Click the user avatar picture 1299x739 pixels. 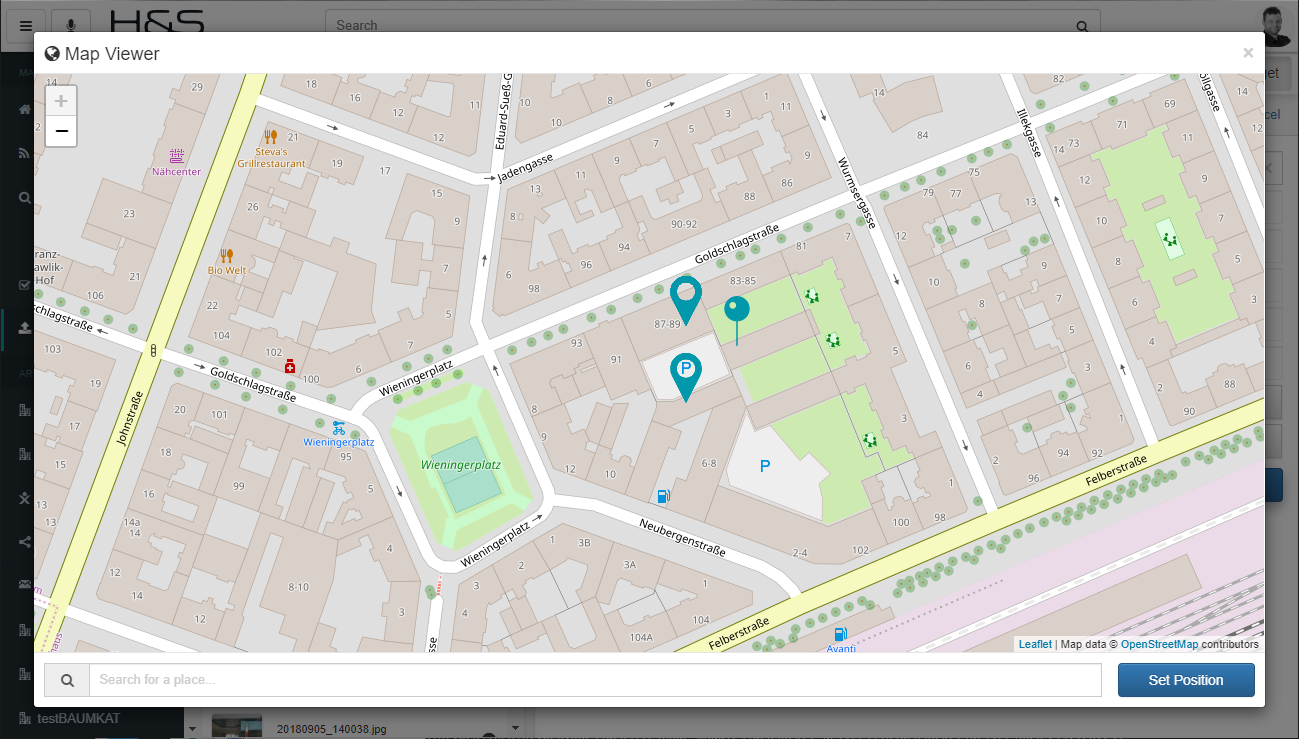coord(1277,25)
